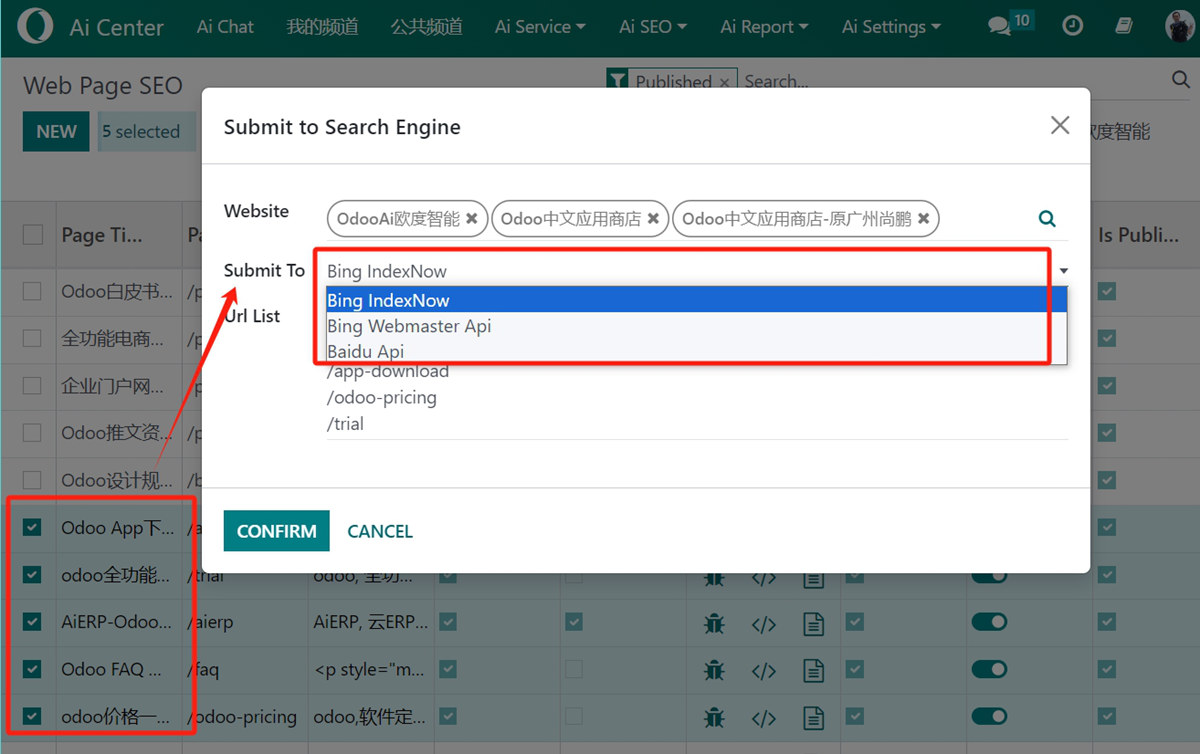Click the document icon in the /faq row
Viewport: 1200px width, 754px height.
pos(814,670)
